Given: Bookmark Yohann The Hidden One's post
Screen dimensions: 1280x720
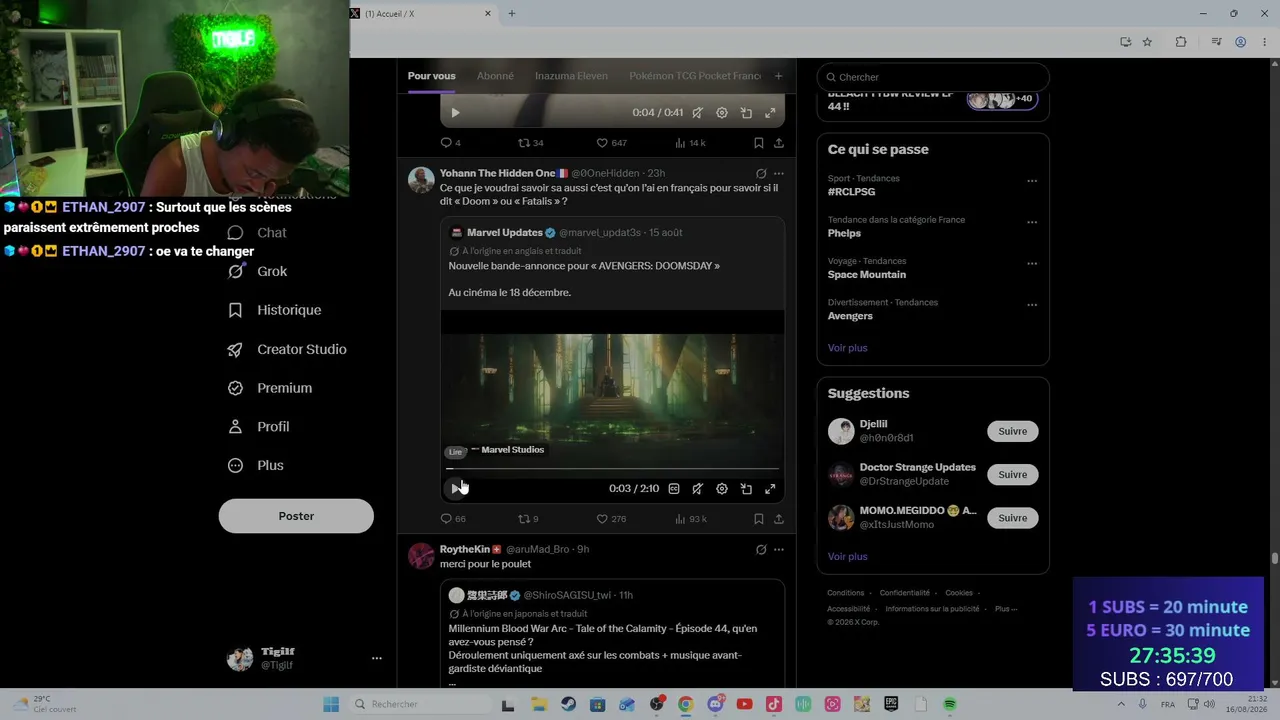Looking at the screenshot, I should click(x=759, y=519).
